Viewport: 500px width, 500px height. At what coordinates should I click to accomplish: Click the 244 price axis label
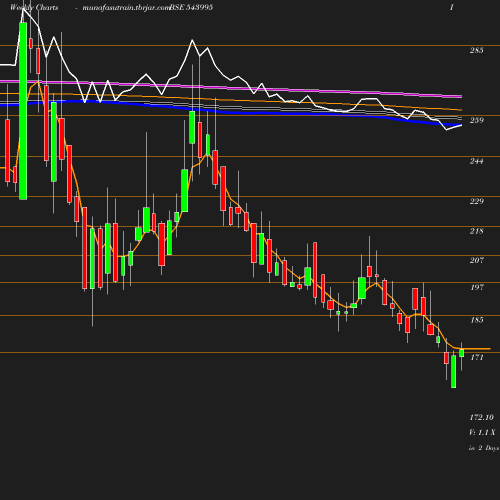(x=476, y=161)
